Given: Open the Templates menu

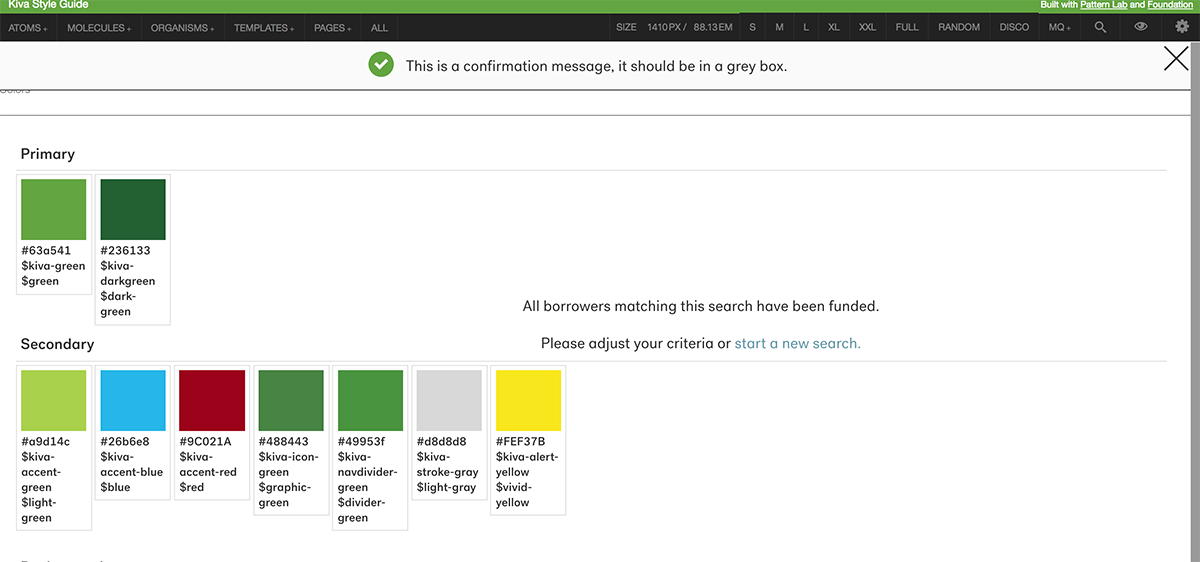Looking at the screenshot, I should pyautogui.click(x=264, y=28).
